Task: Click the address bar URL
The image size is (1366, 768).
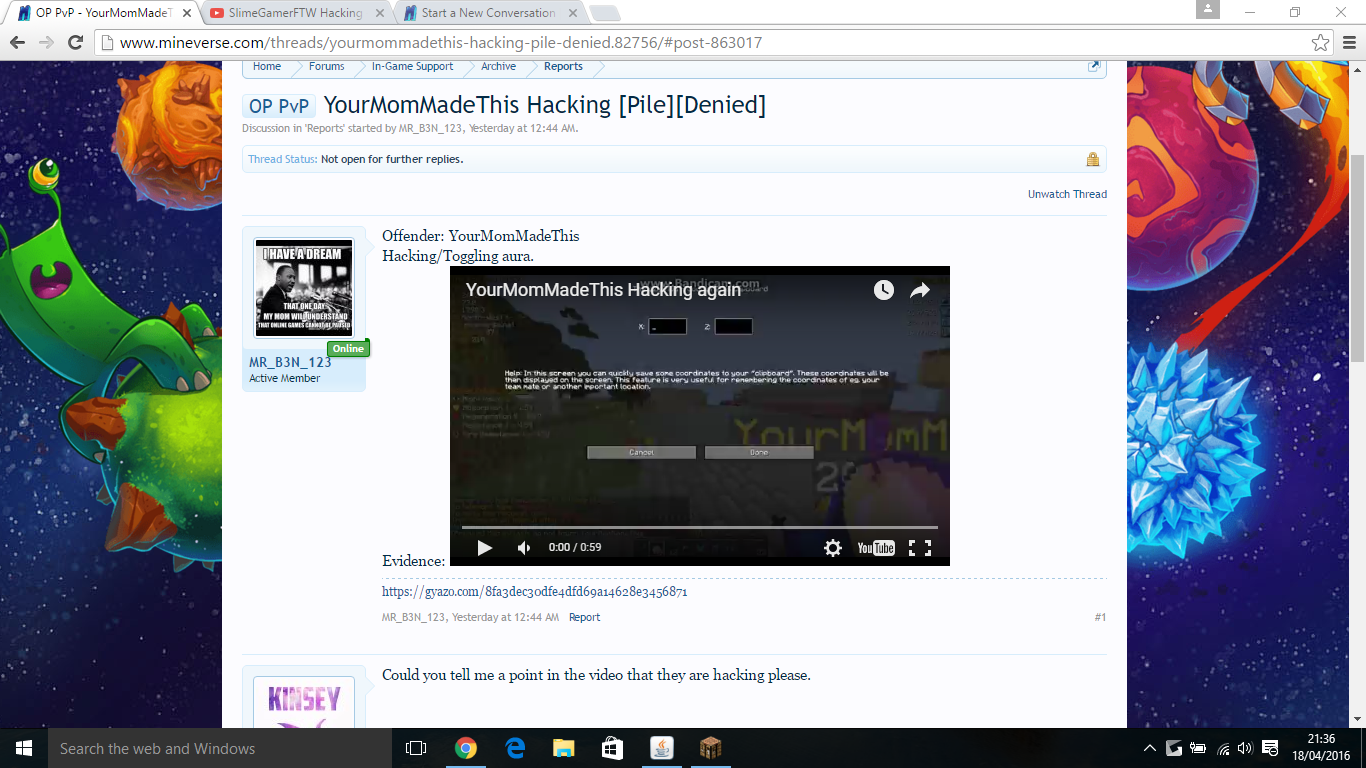Action: (441, 43)
